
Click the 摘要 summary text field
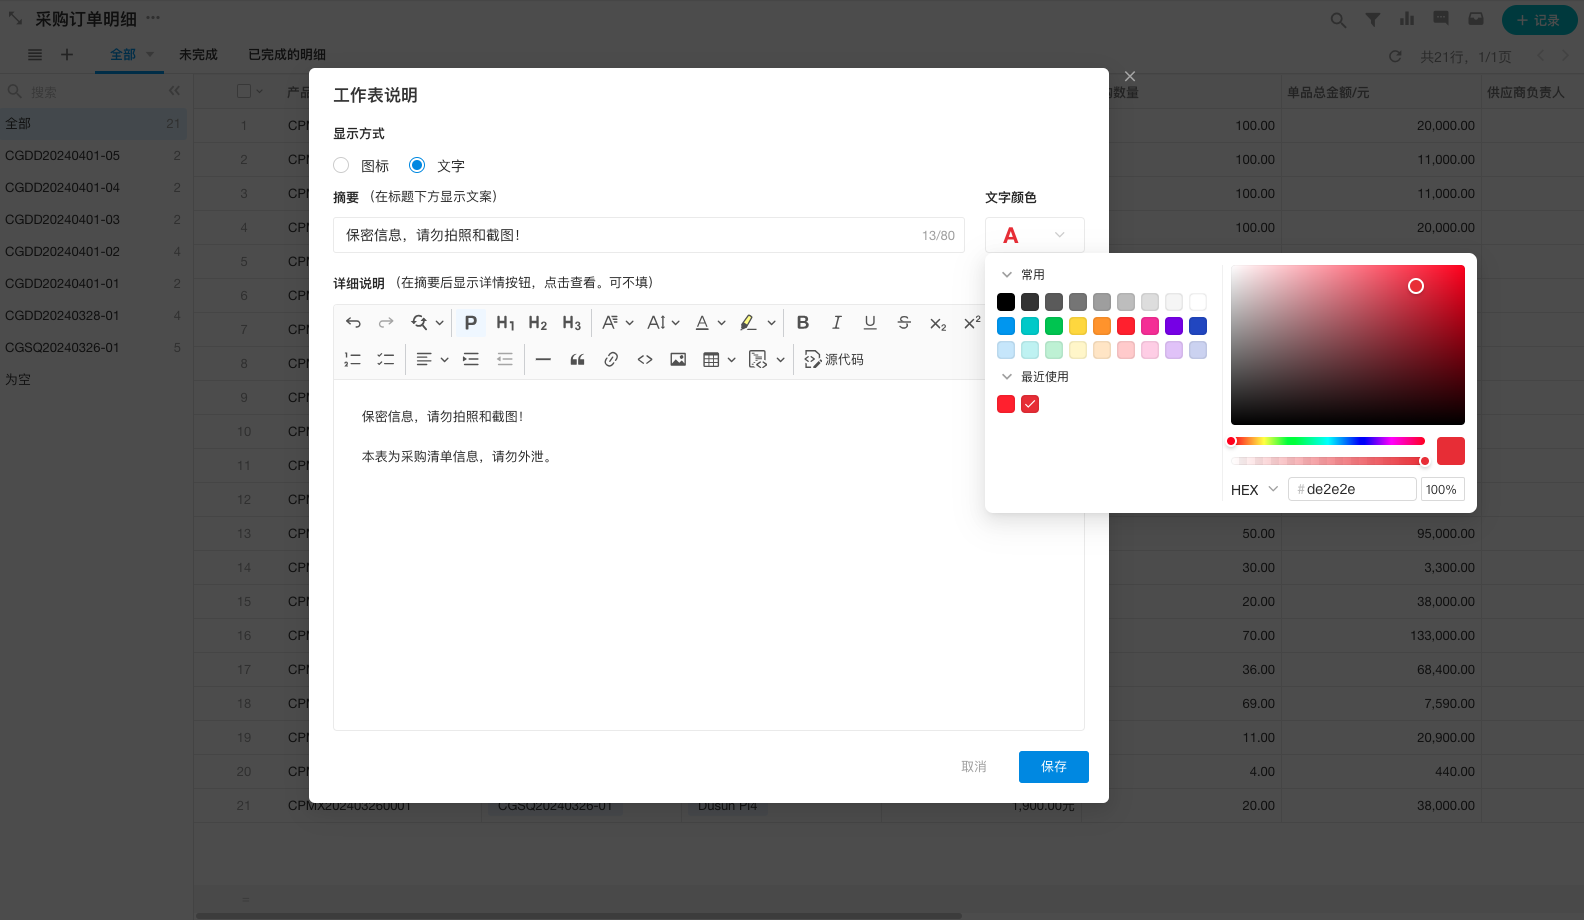point(649,235)
